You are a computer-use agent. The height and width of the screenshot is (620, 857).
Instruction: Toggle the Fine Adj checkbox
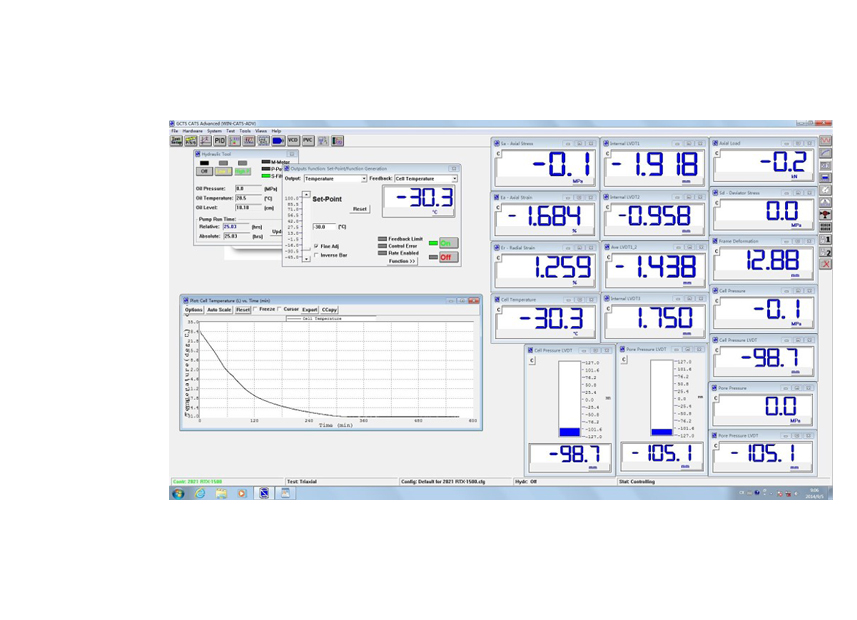[316, 245]
